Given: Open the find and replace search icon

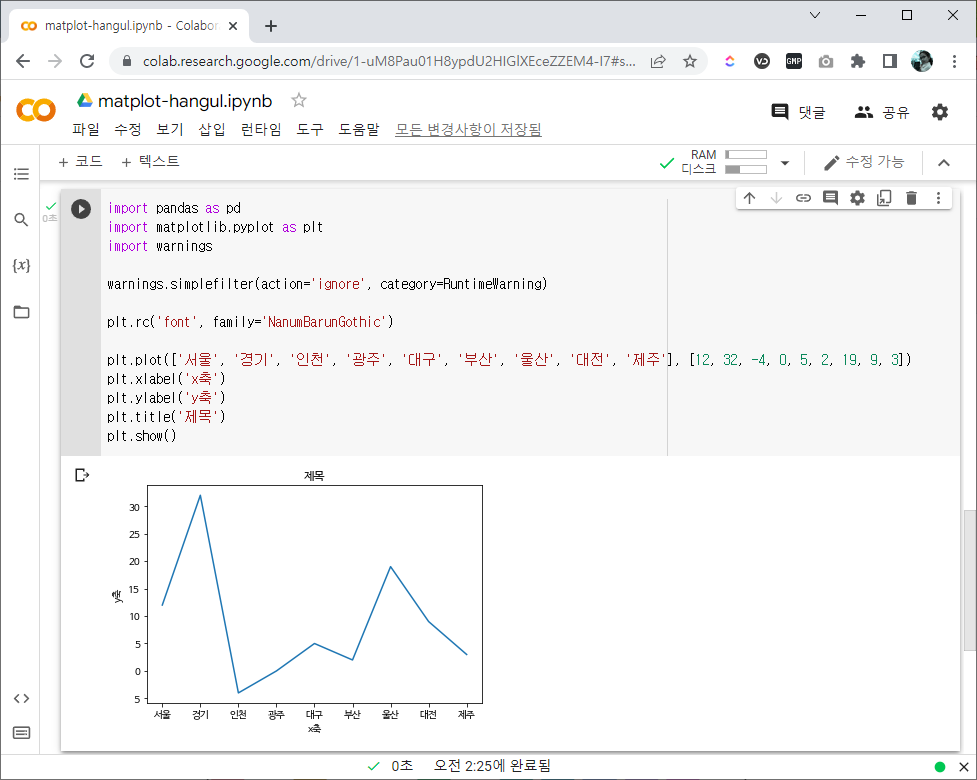Looking at the screenshot, I should click(21, 219).
